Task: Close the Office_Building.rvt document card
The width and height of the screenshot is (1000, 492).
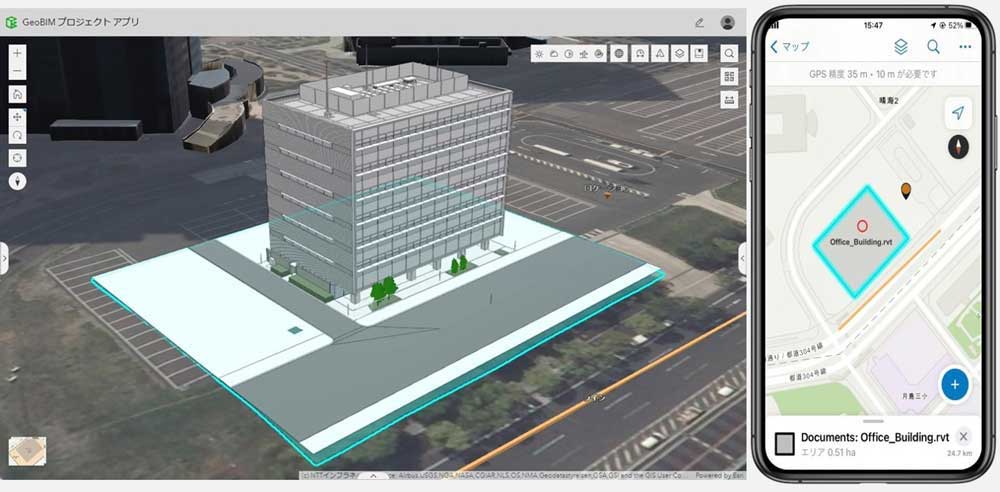Action: (963, 437)
